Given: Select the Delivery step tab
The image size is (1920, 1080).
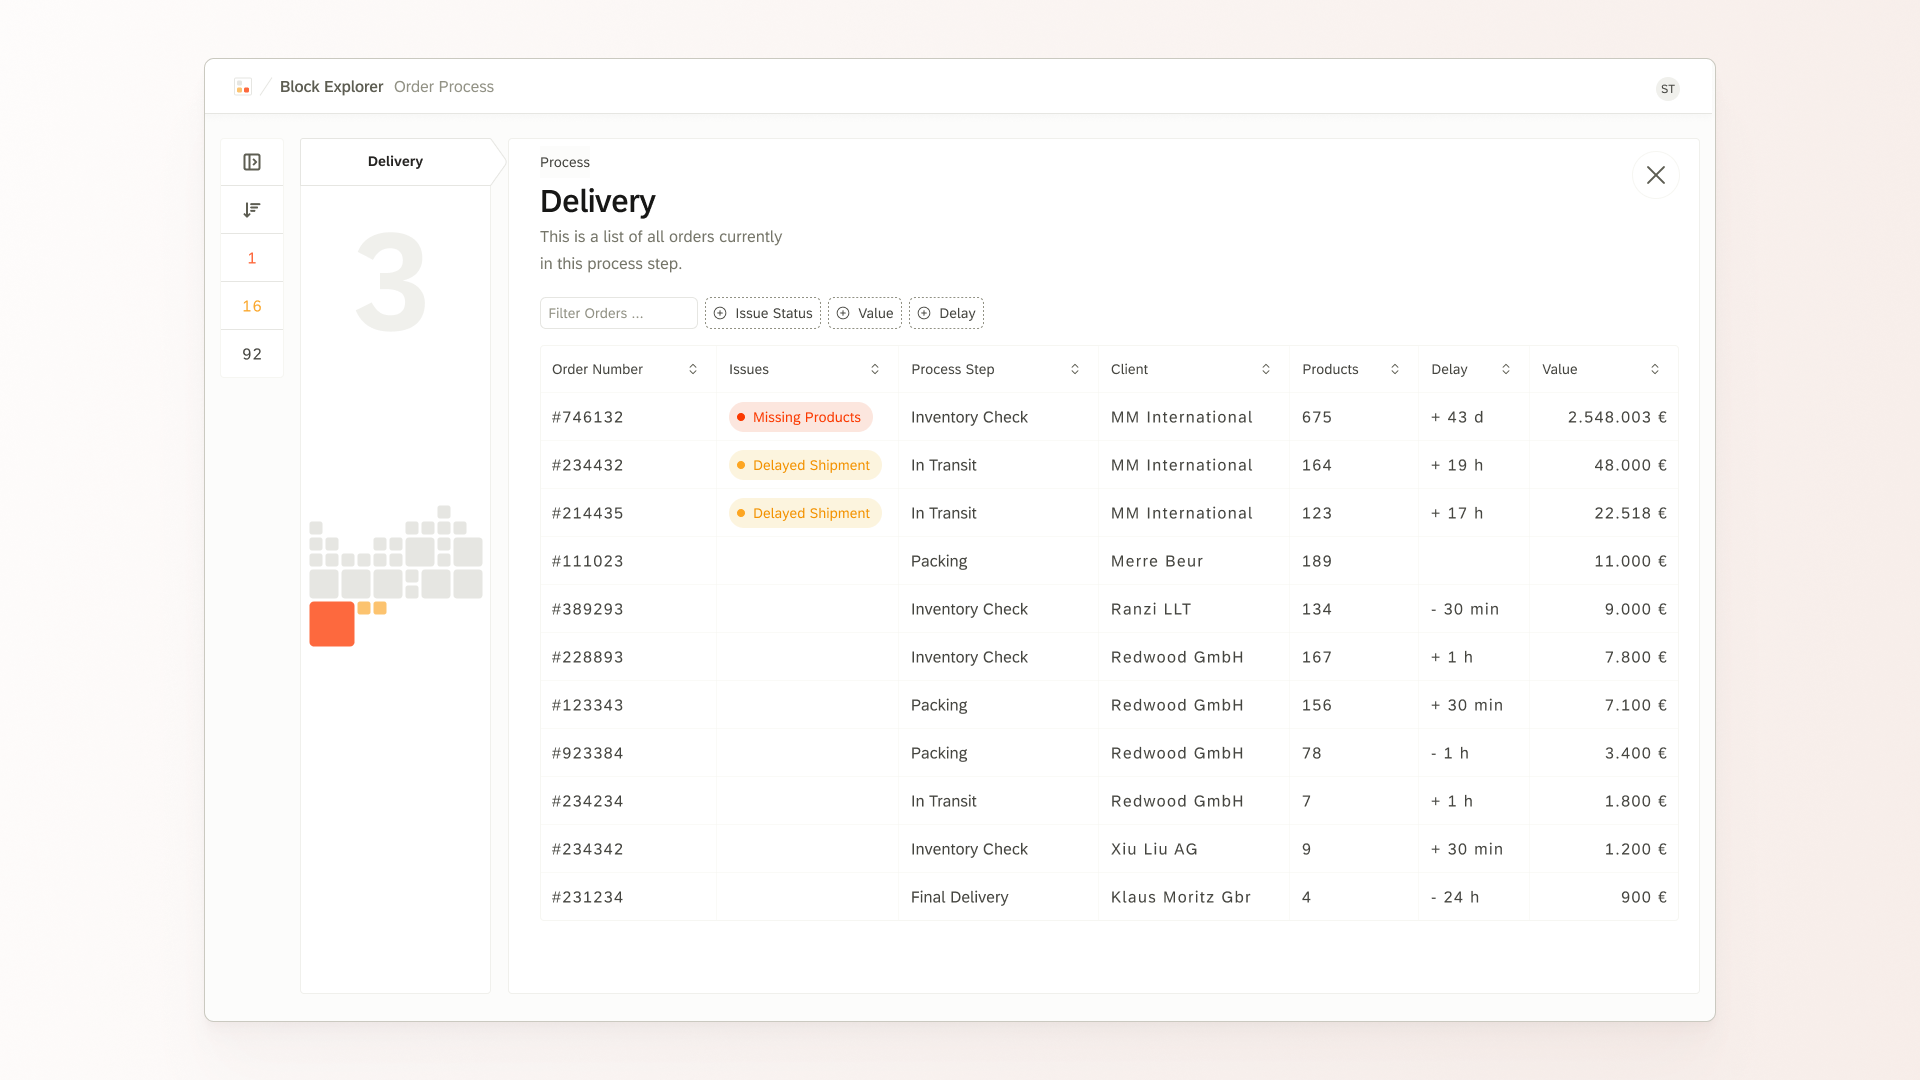Looking at the screenshot, I should 395,162.
